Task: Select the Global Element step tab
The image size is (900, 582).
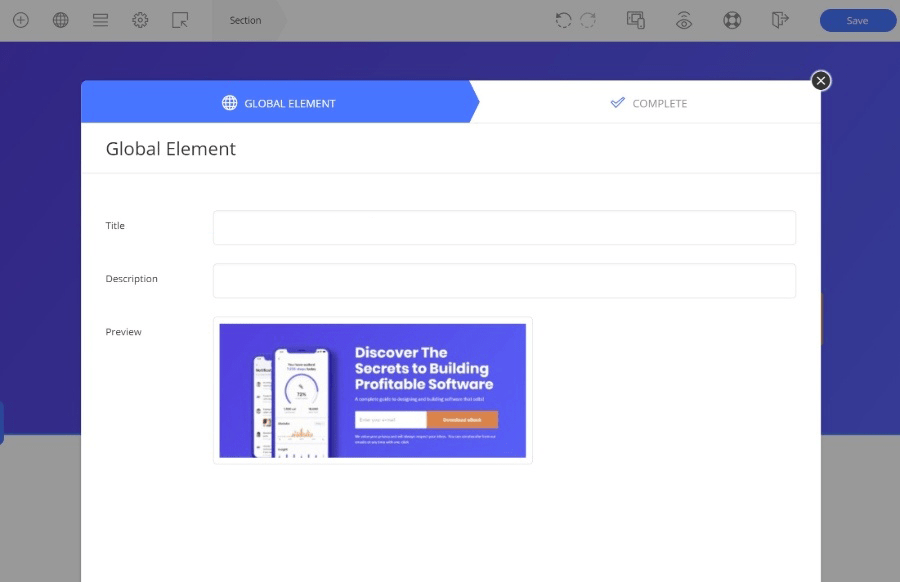Action: 278,102
